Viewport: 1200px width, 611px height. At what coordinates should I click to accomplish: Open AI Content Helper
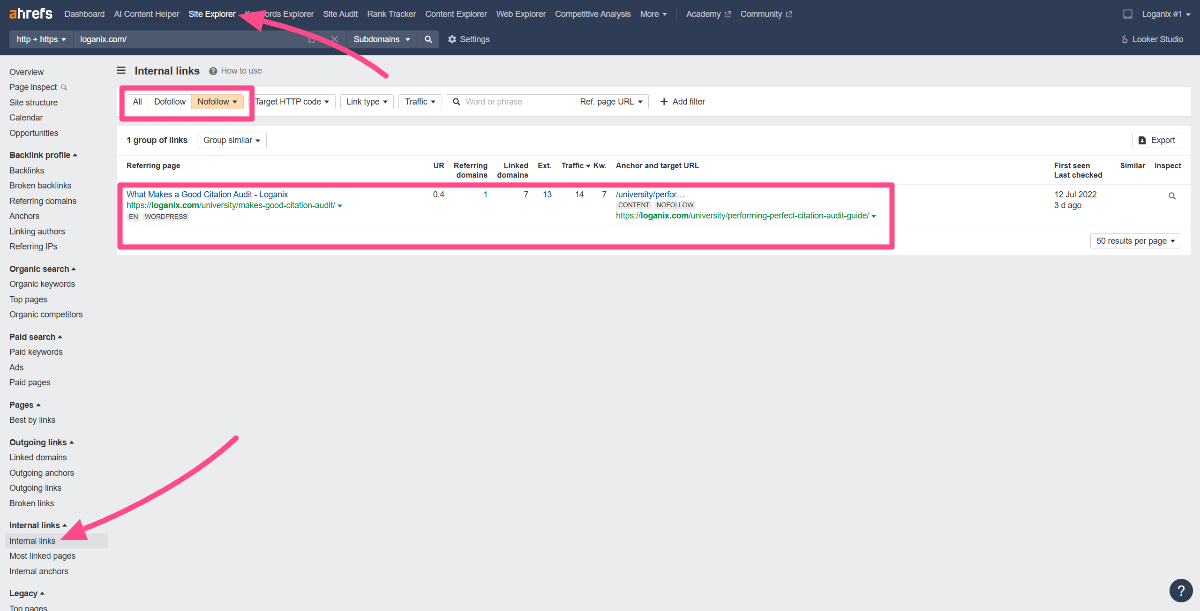147,14
